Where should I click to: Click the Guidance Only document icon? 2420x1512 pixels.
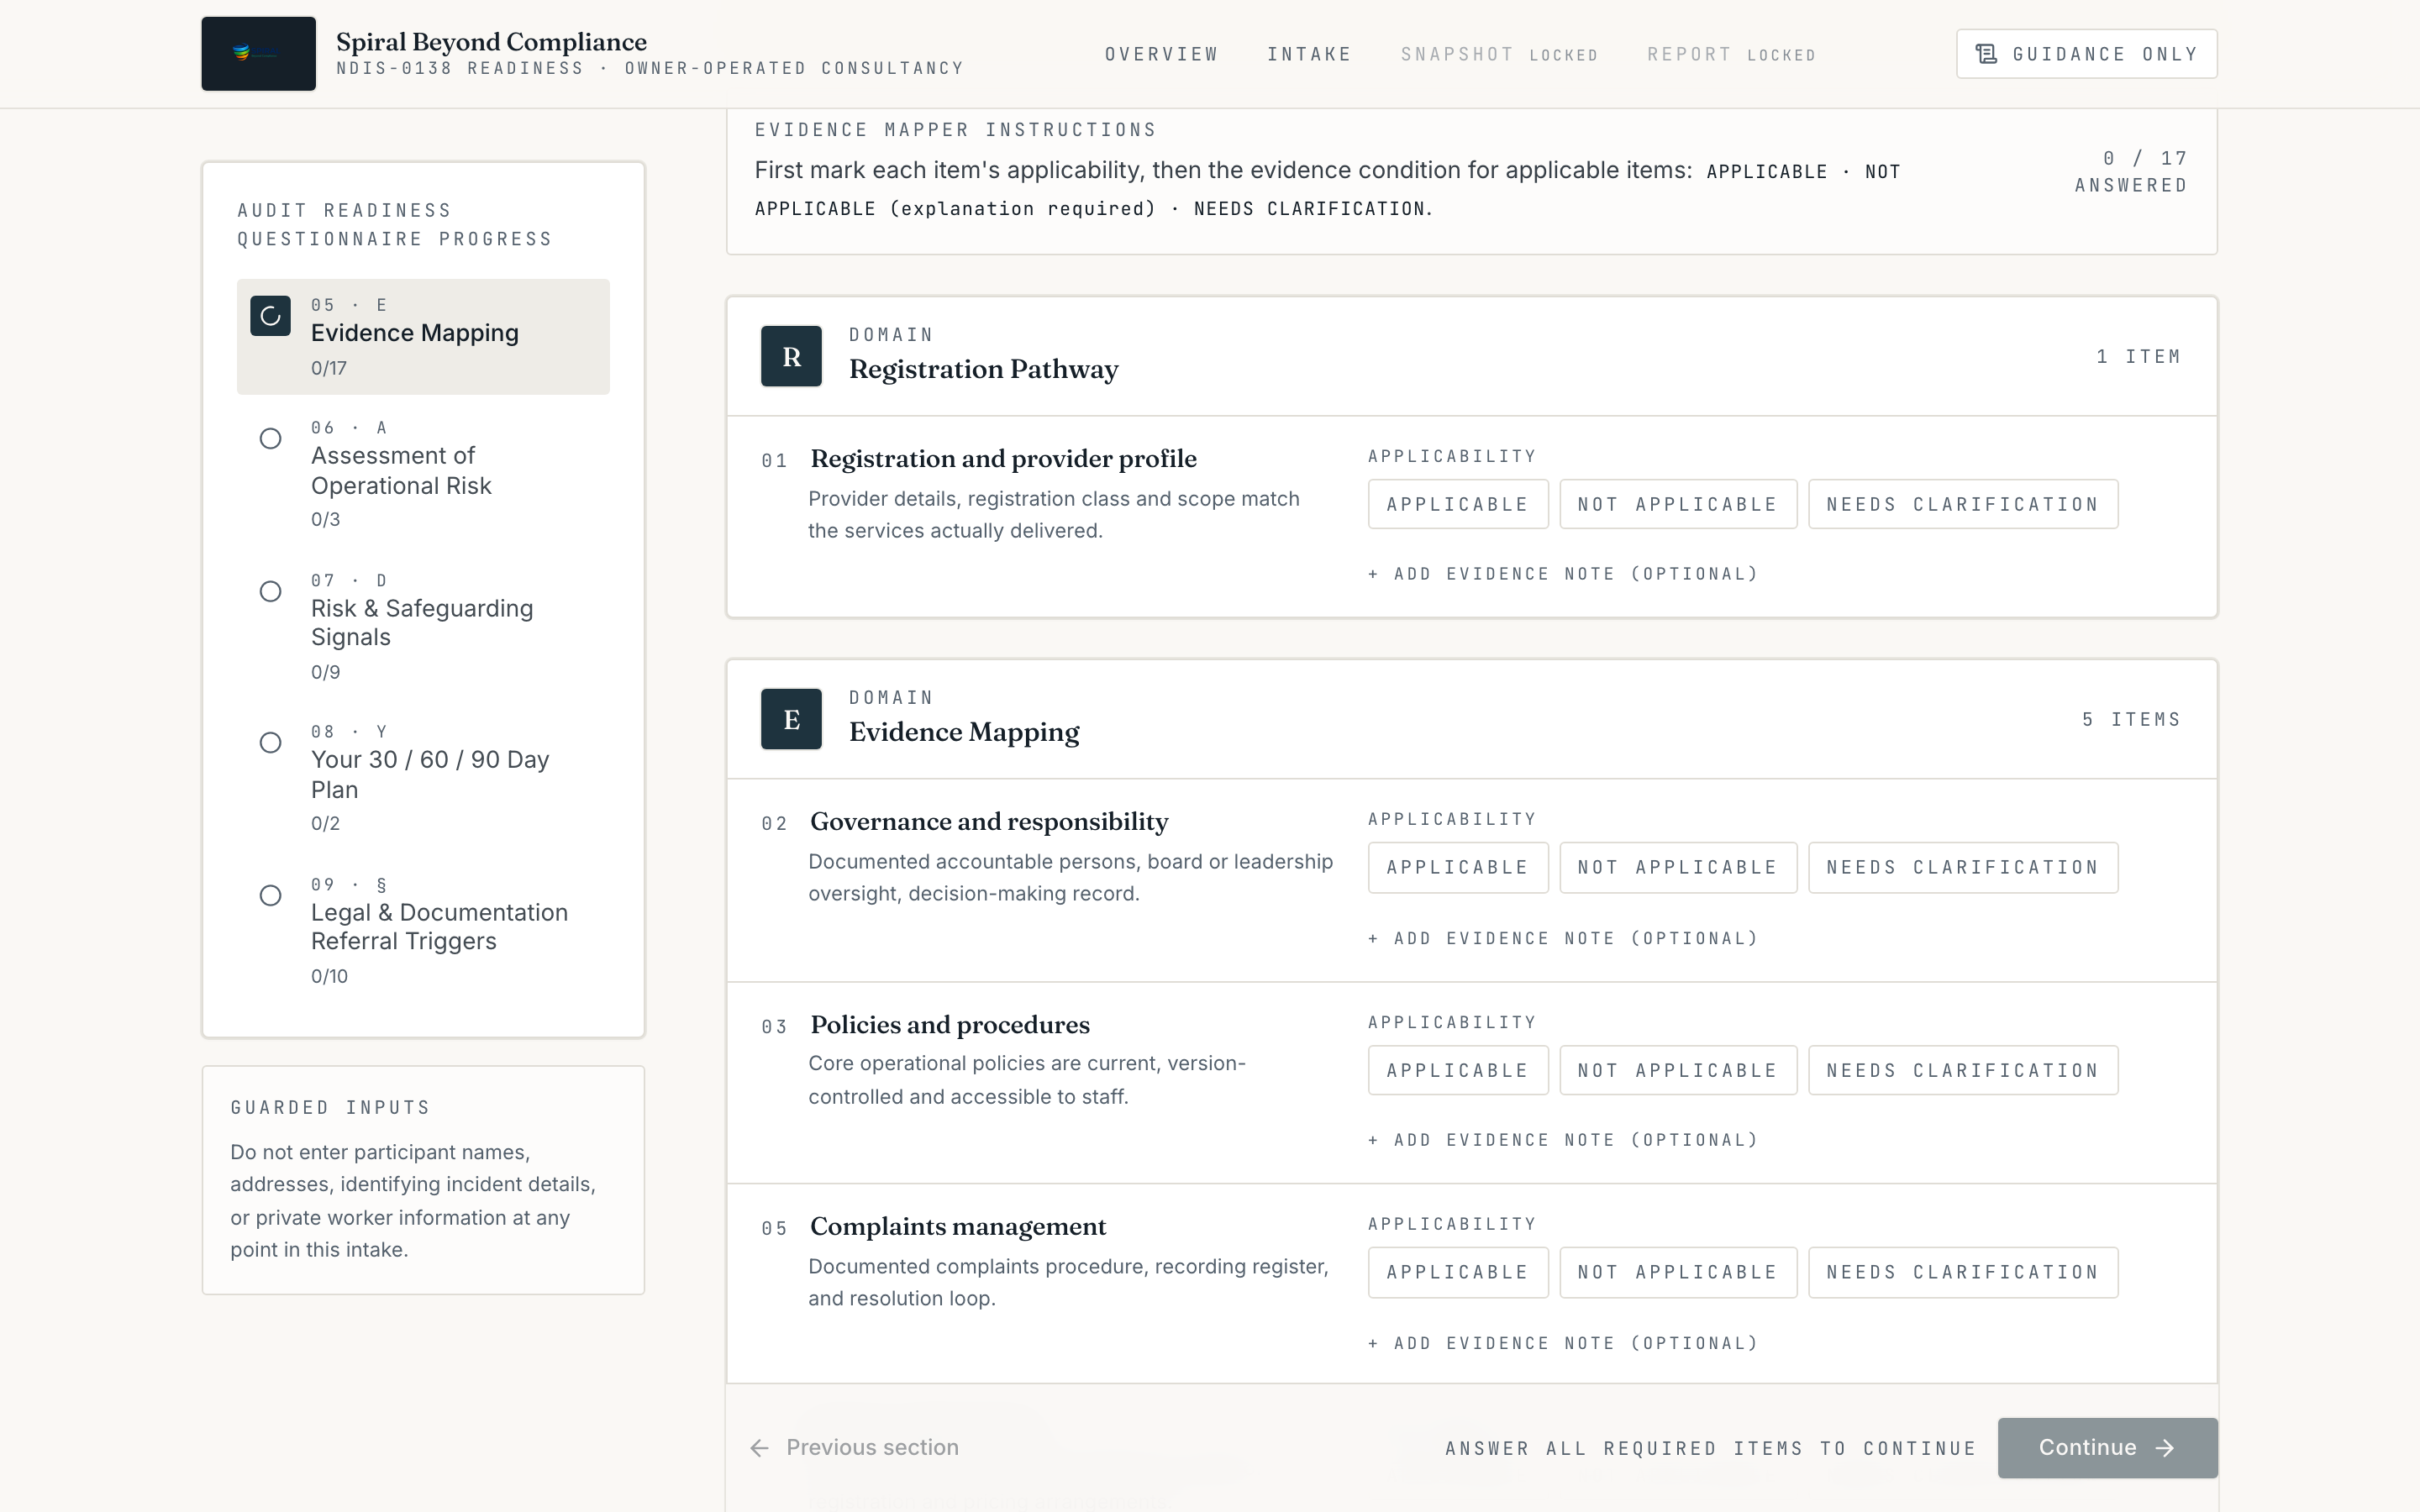coord(1986,54)
